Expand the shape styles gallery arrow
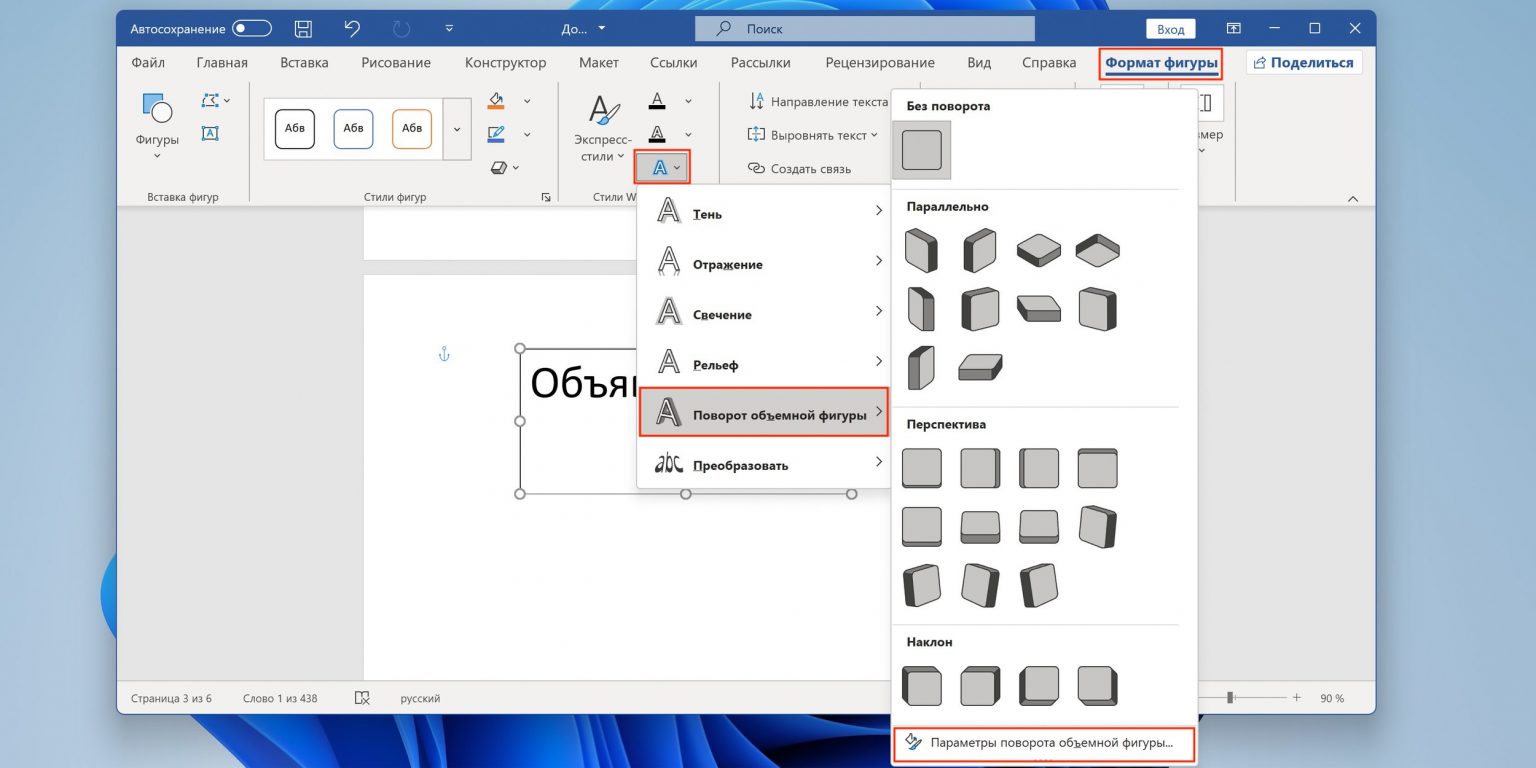Screen dimensions: 1536x768 point(457,129)
